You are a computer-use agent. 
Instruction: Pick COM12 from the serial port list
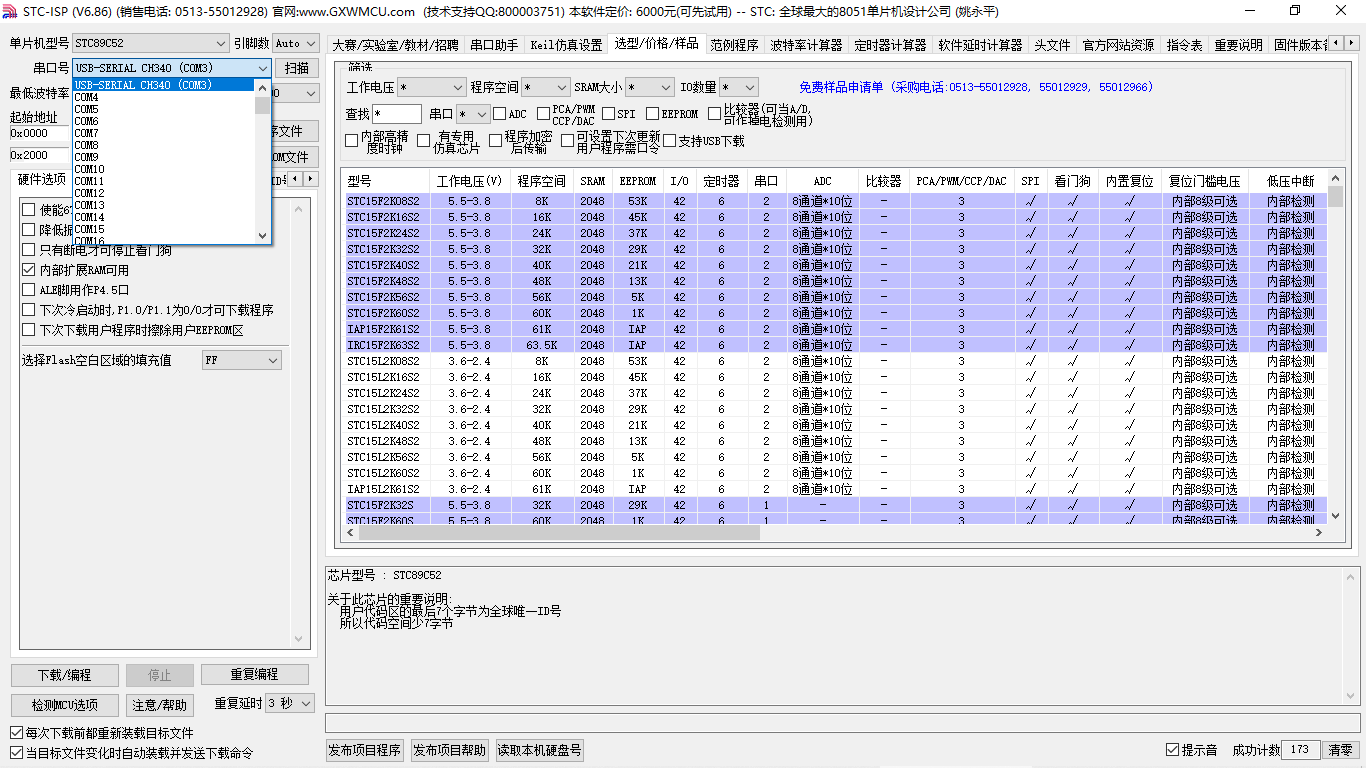[x=164, y=193]
